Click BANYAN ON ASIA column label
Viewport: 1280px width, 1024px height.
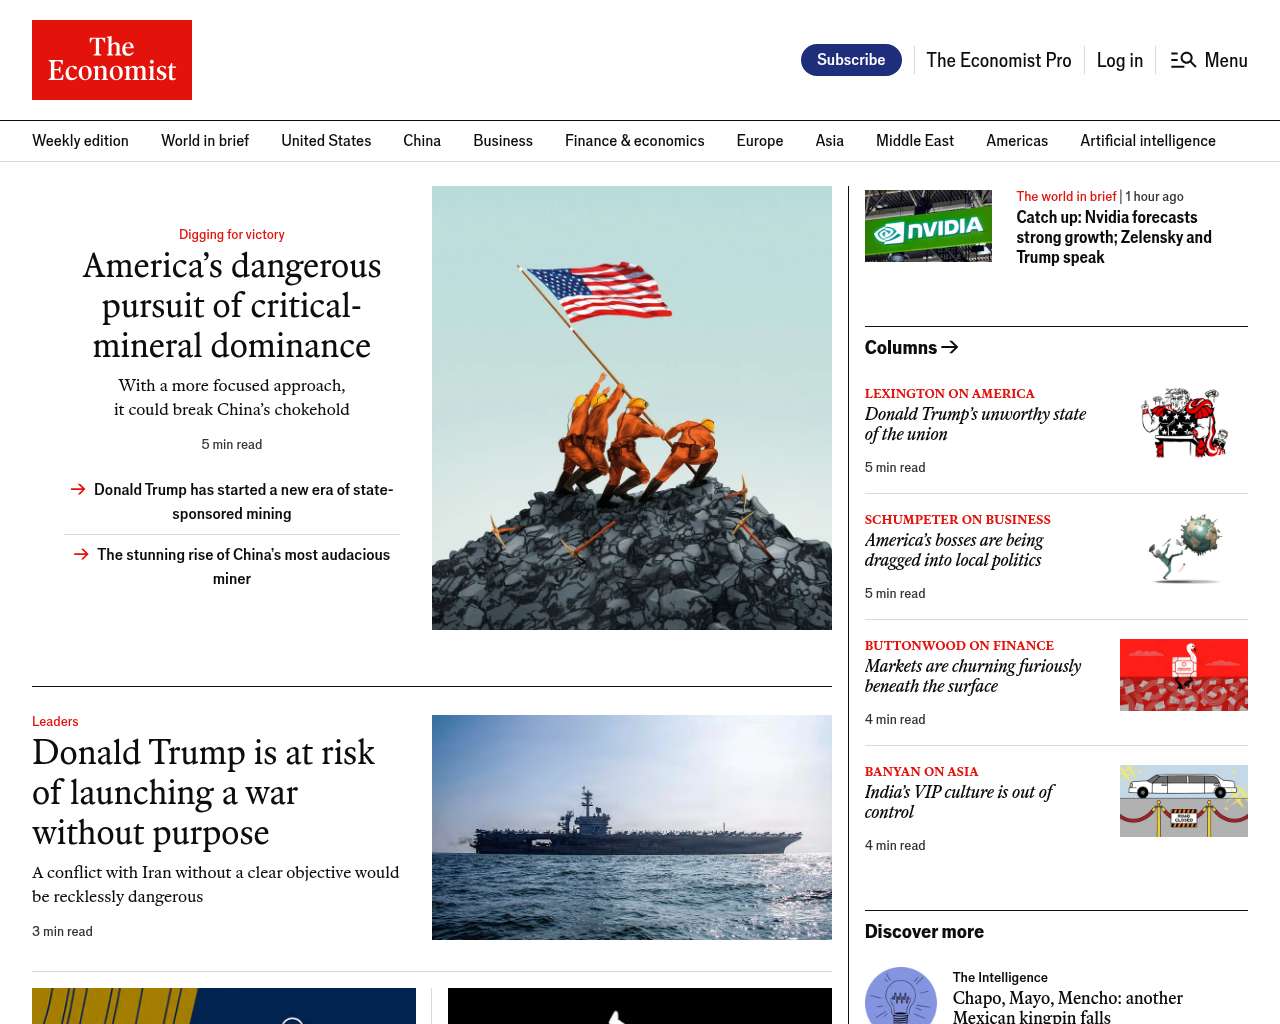(x=922, y=772)
